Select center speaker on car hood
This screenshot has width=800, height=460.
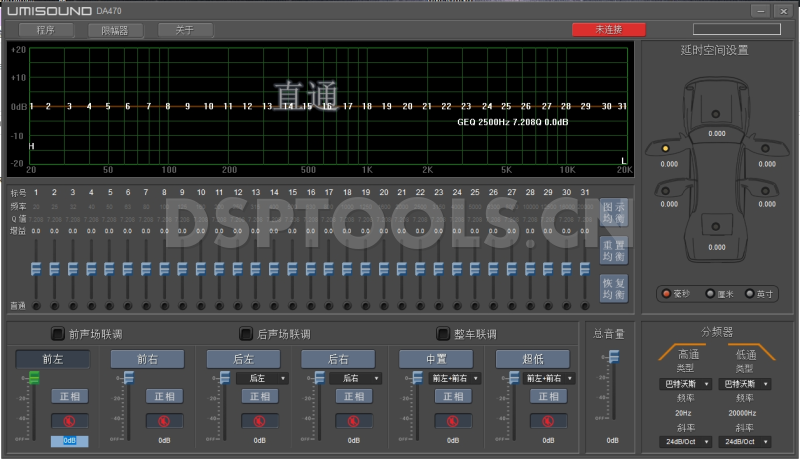click(x=716, y=114)
